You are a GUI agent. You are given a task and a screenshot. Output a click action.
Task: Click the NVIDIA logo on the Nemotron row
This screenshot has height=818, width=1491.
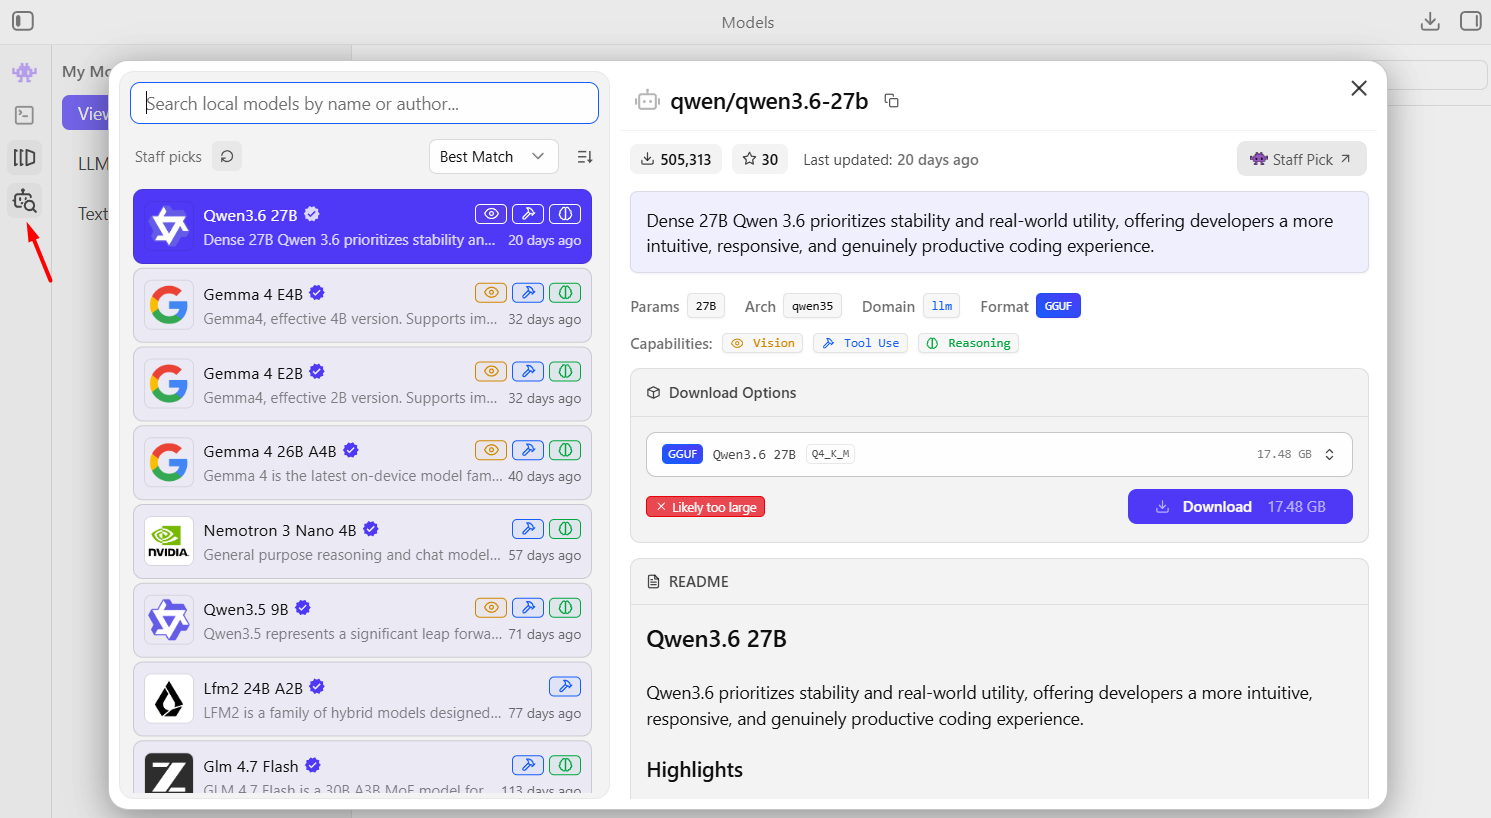pos(169,541)
